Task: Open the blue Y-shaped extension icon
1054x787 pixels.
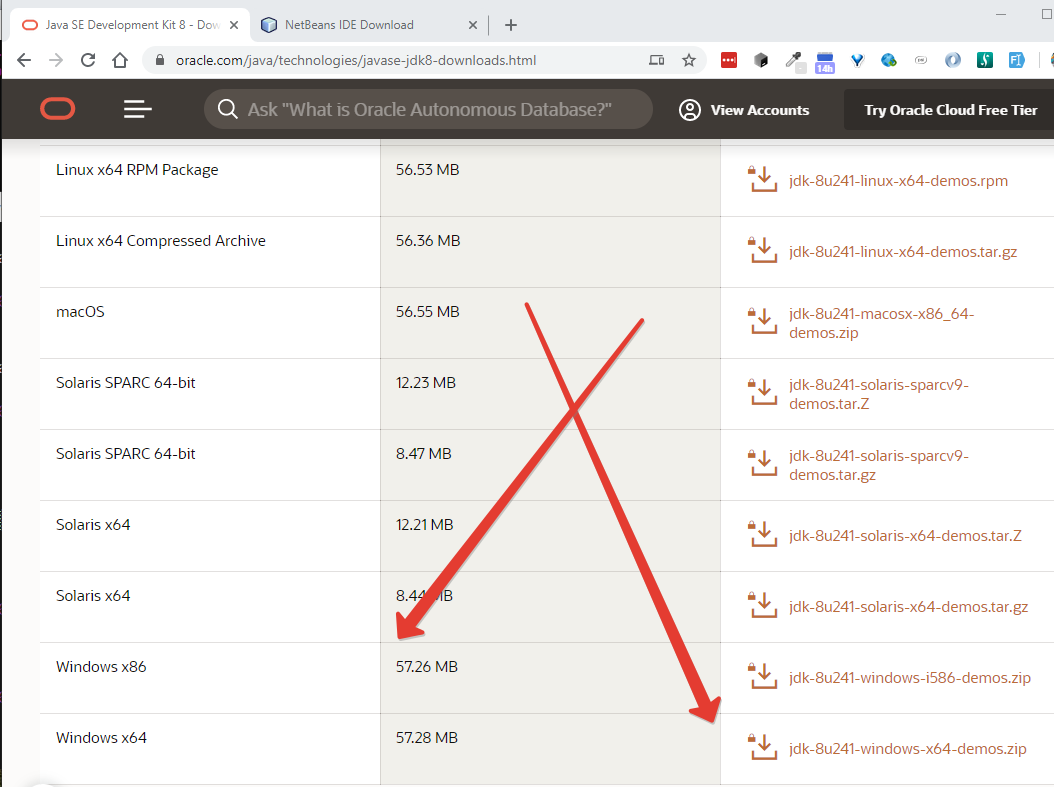Action: point(857,60)
